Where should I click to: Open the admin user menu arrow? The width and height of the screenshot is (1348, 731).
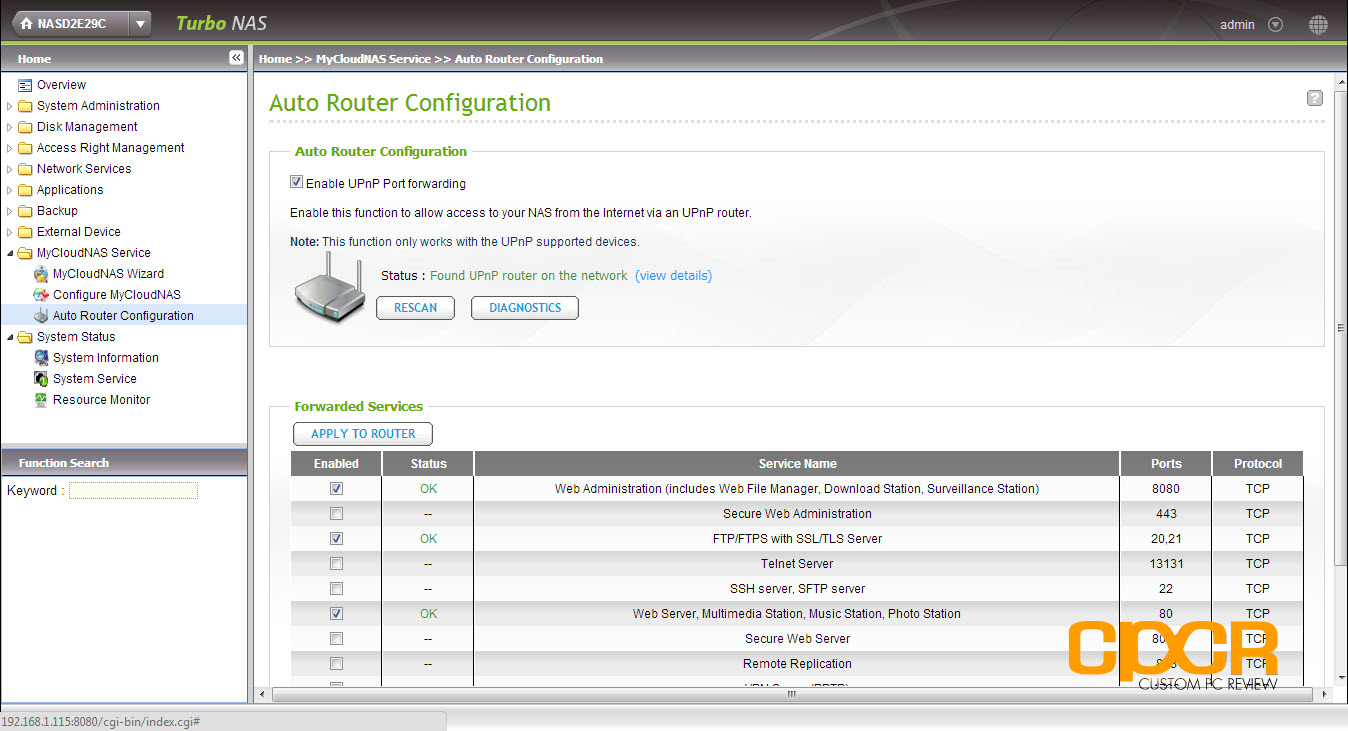coord(1275,24)
